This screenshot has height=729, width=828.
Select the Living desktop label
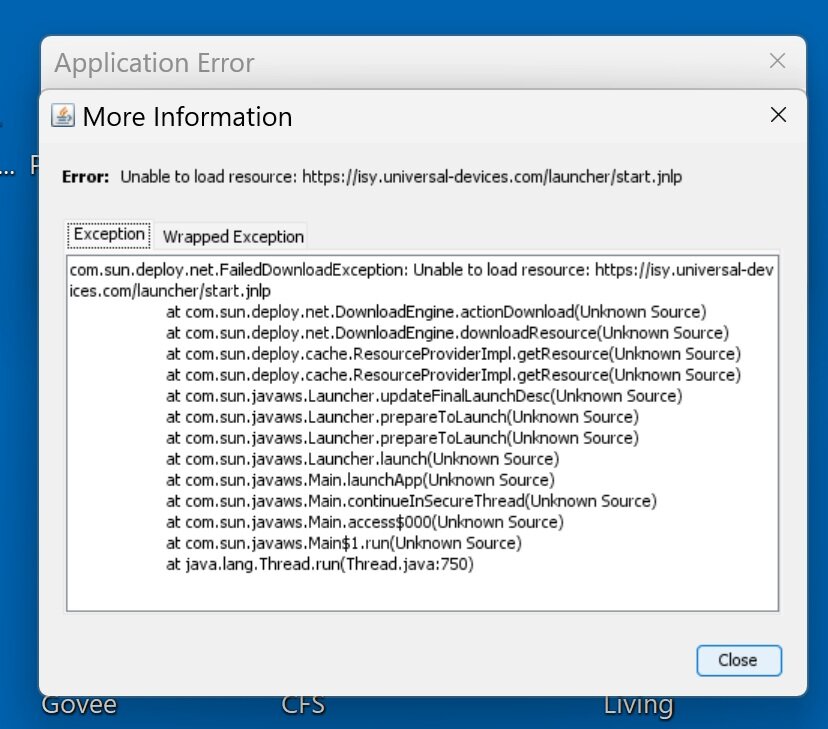click(x=638, y=706)
